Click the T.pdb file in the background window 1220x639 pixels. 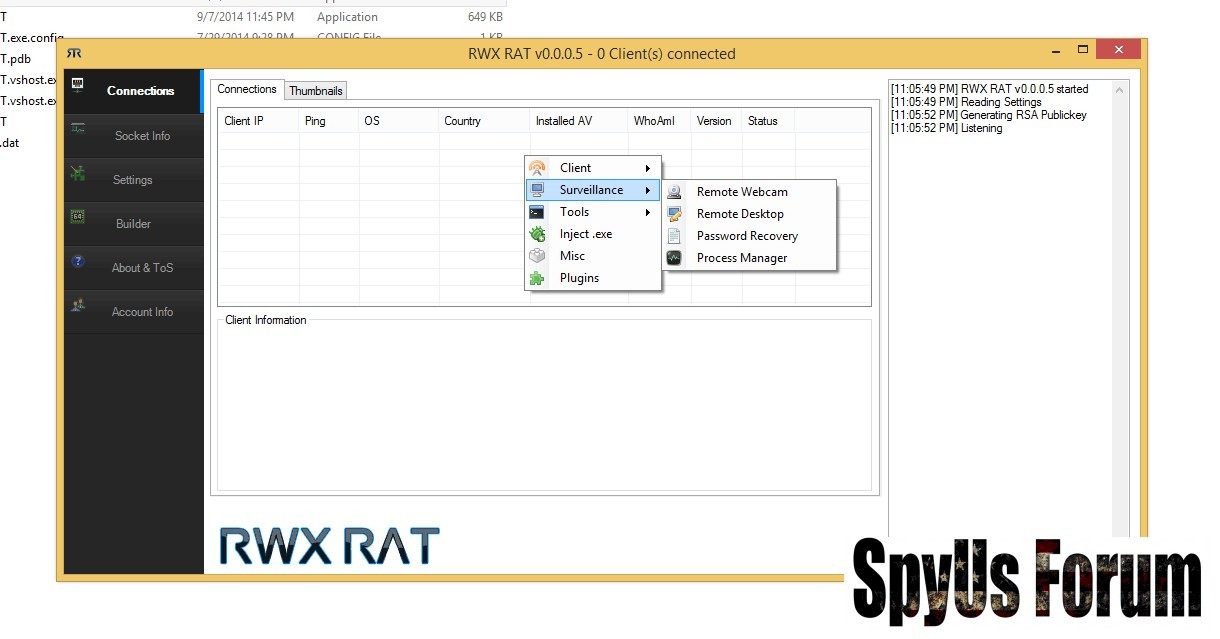(x=16, y=59)
